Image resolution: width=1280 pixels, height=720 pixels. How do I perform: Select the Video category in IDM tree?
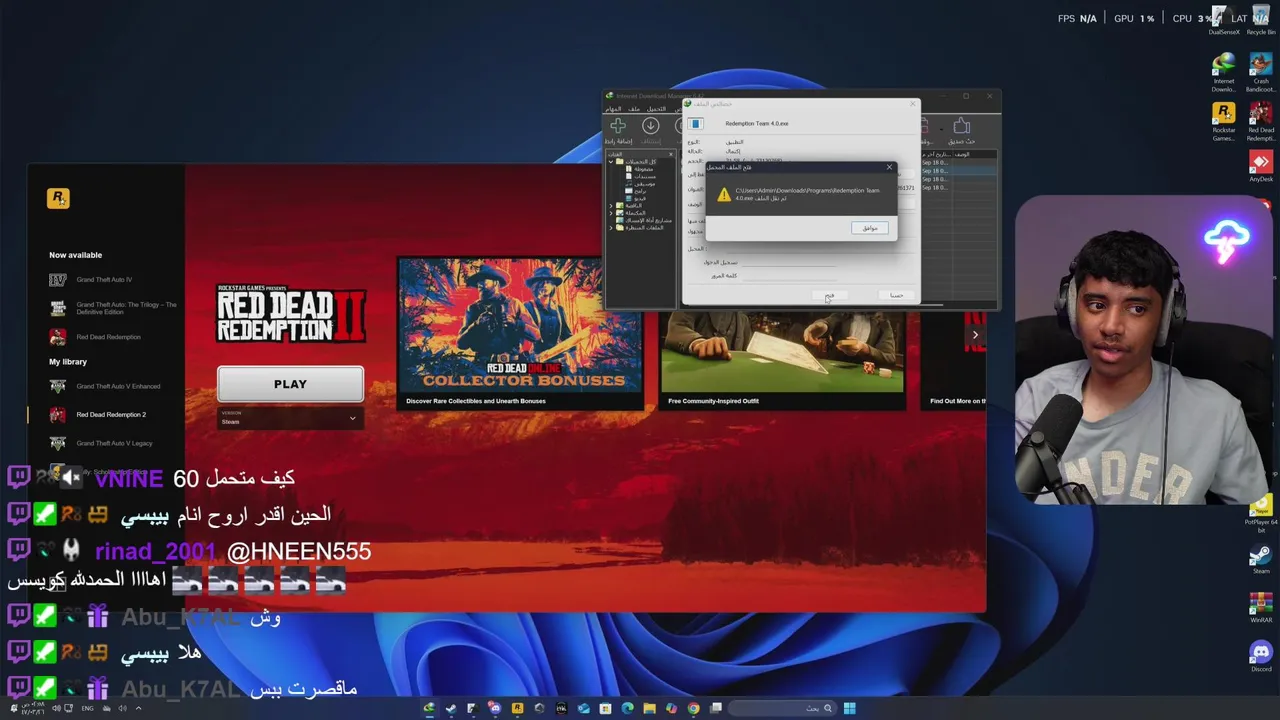pyautogui.click(x=636, y=198)
